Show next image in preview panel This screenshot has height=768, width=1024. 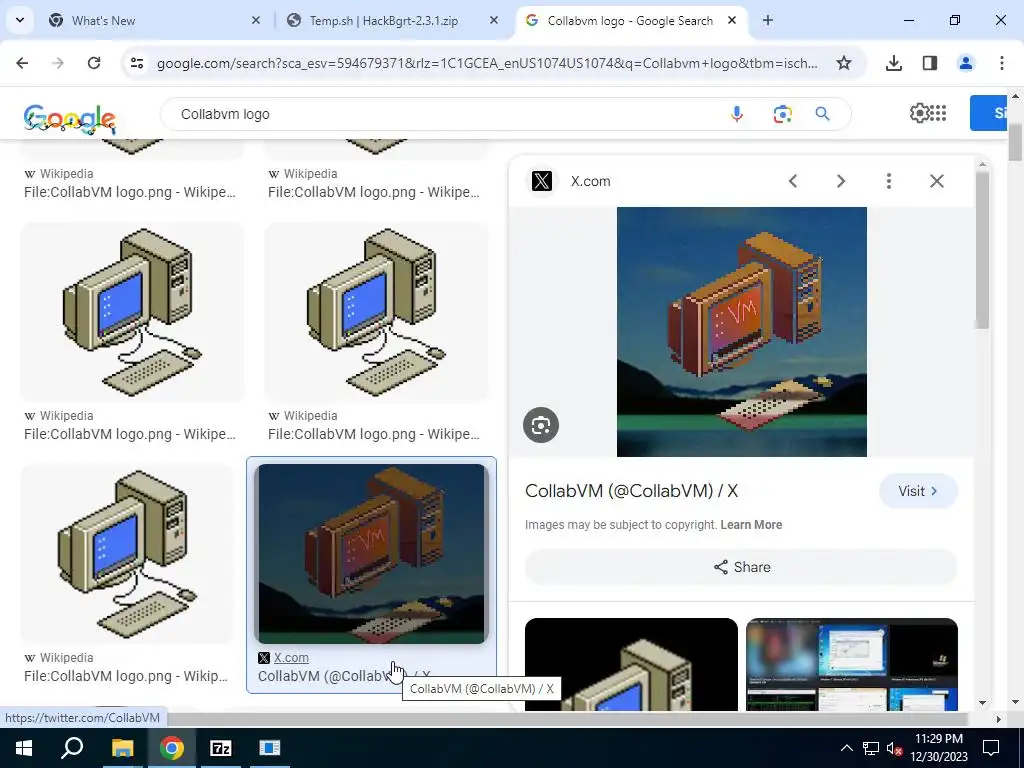(x=841, y=181)
